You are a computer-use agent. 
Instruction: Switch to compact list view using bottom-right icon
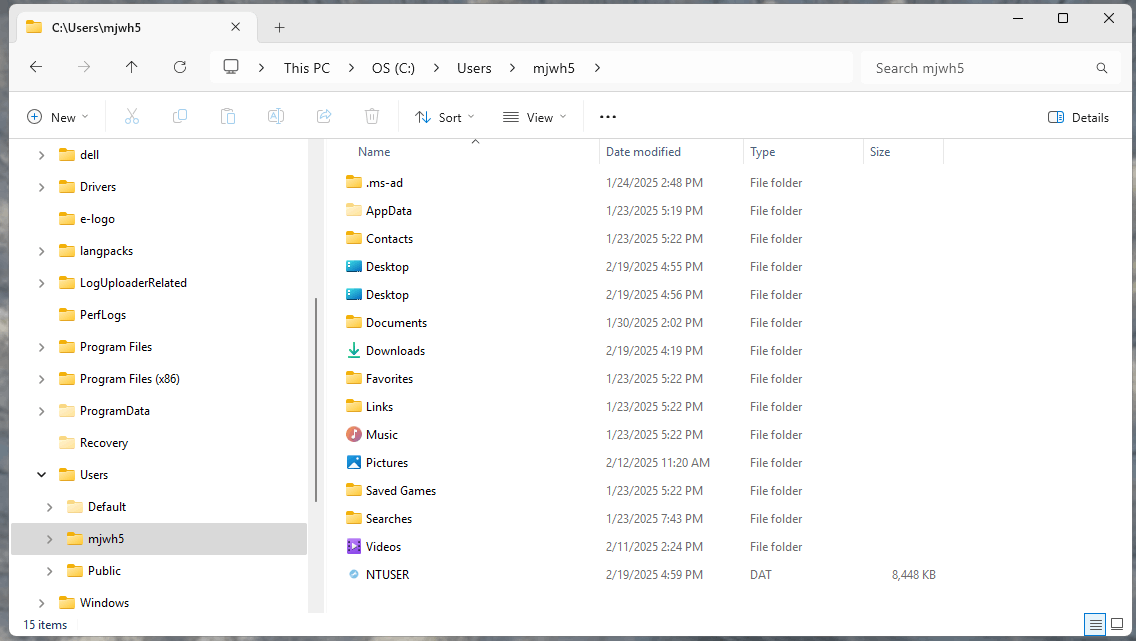coord(1116,624)
